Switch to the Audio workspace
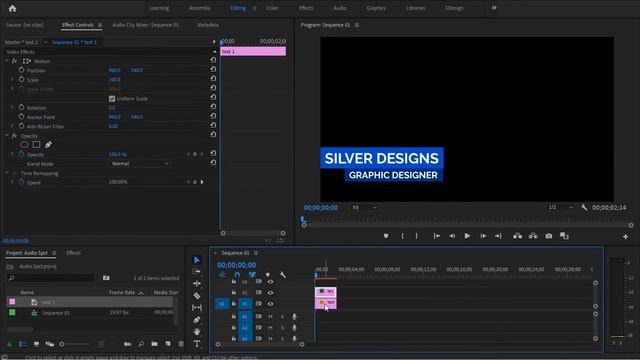This screenshot has height=360, width=640. (340, 8)
